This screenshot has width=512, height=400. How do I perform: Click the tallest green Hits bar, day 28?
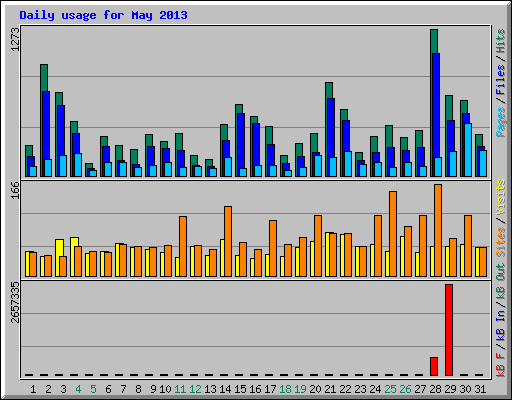(434, 41)
